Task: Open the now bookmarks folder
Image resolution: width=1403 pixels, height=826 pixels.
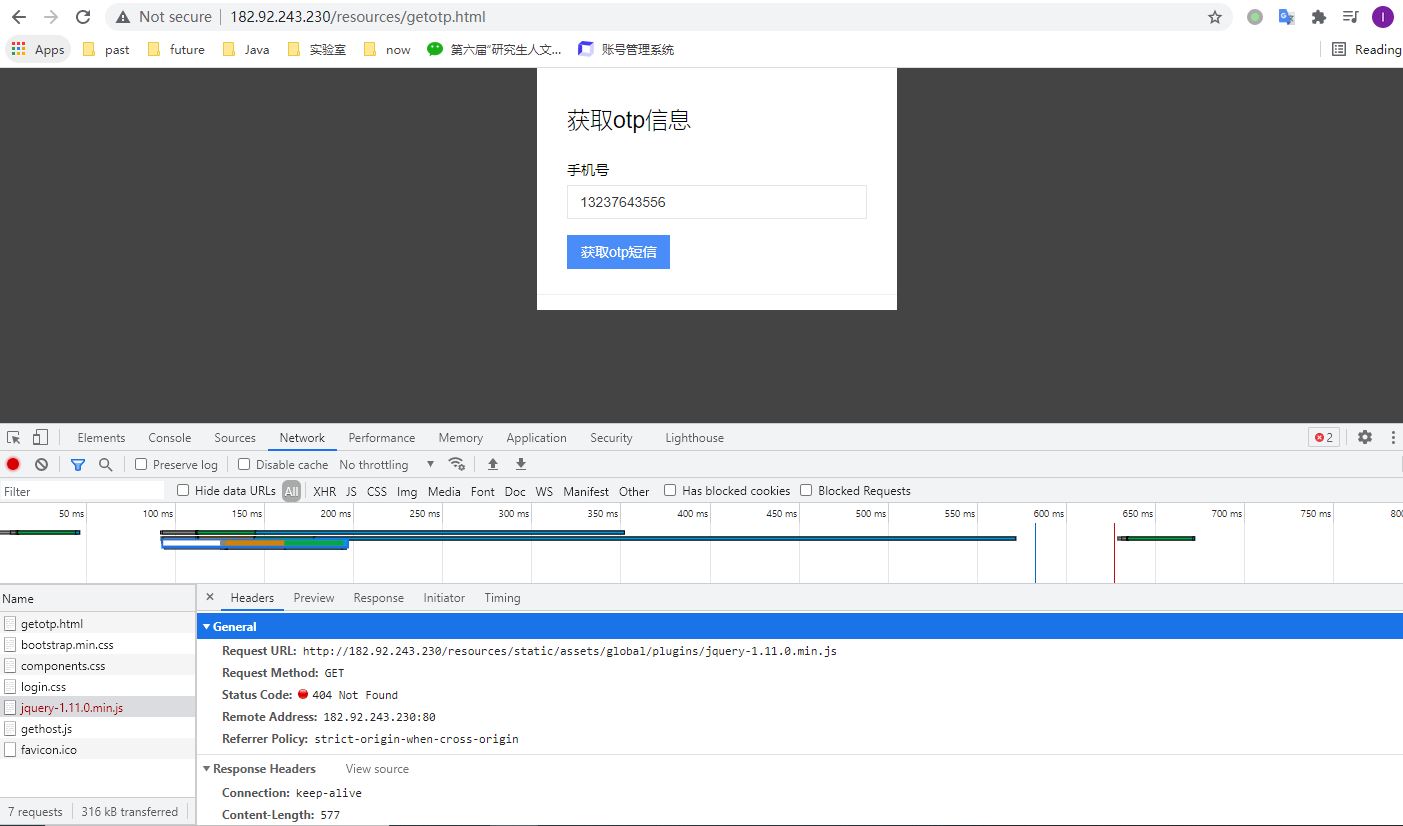Action: [x=387, y=49]
